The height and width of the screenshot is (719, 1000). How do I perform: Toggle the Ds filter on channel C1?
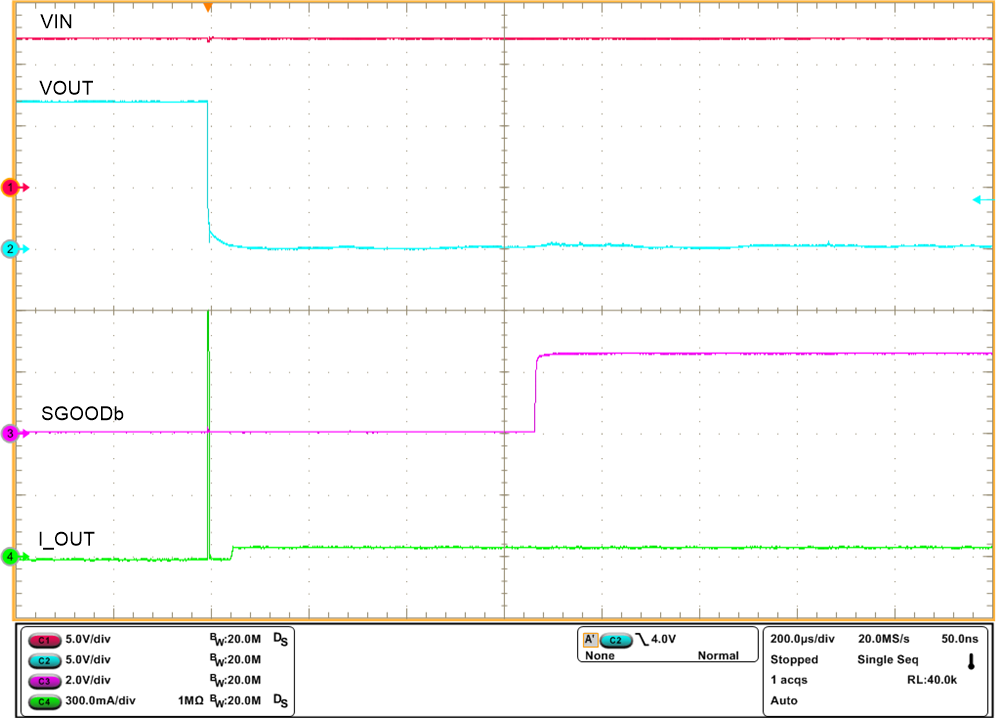tap(281, 638)
